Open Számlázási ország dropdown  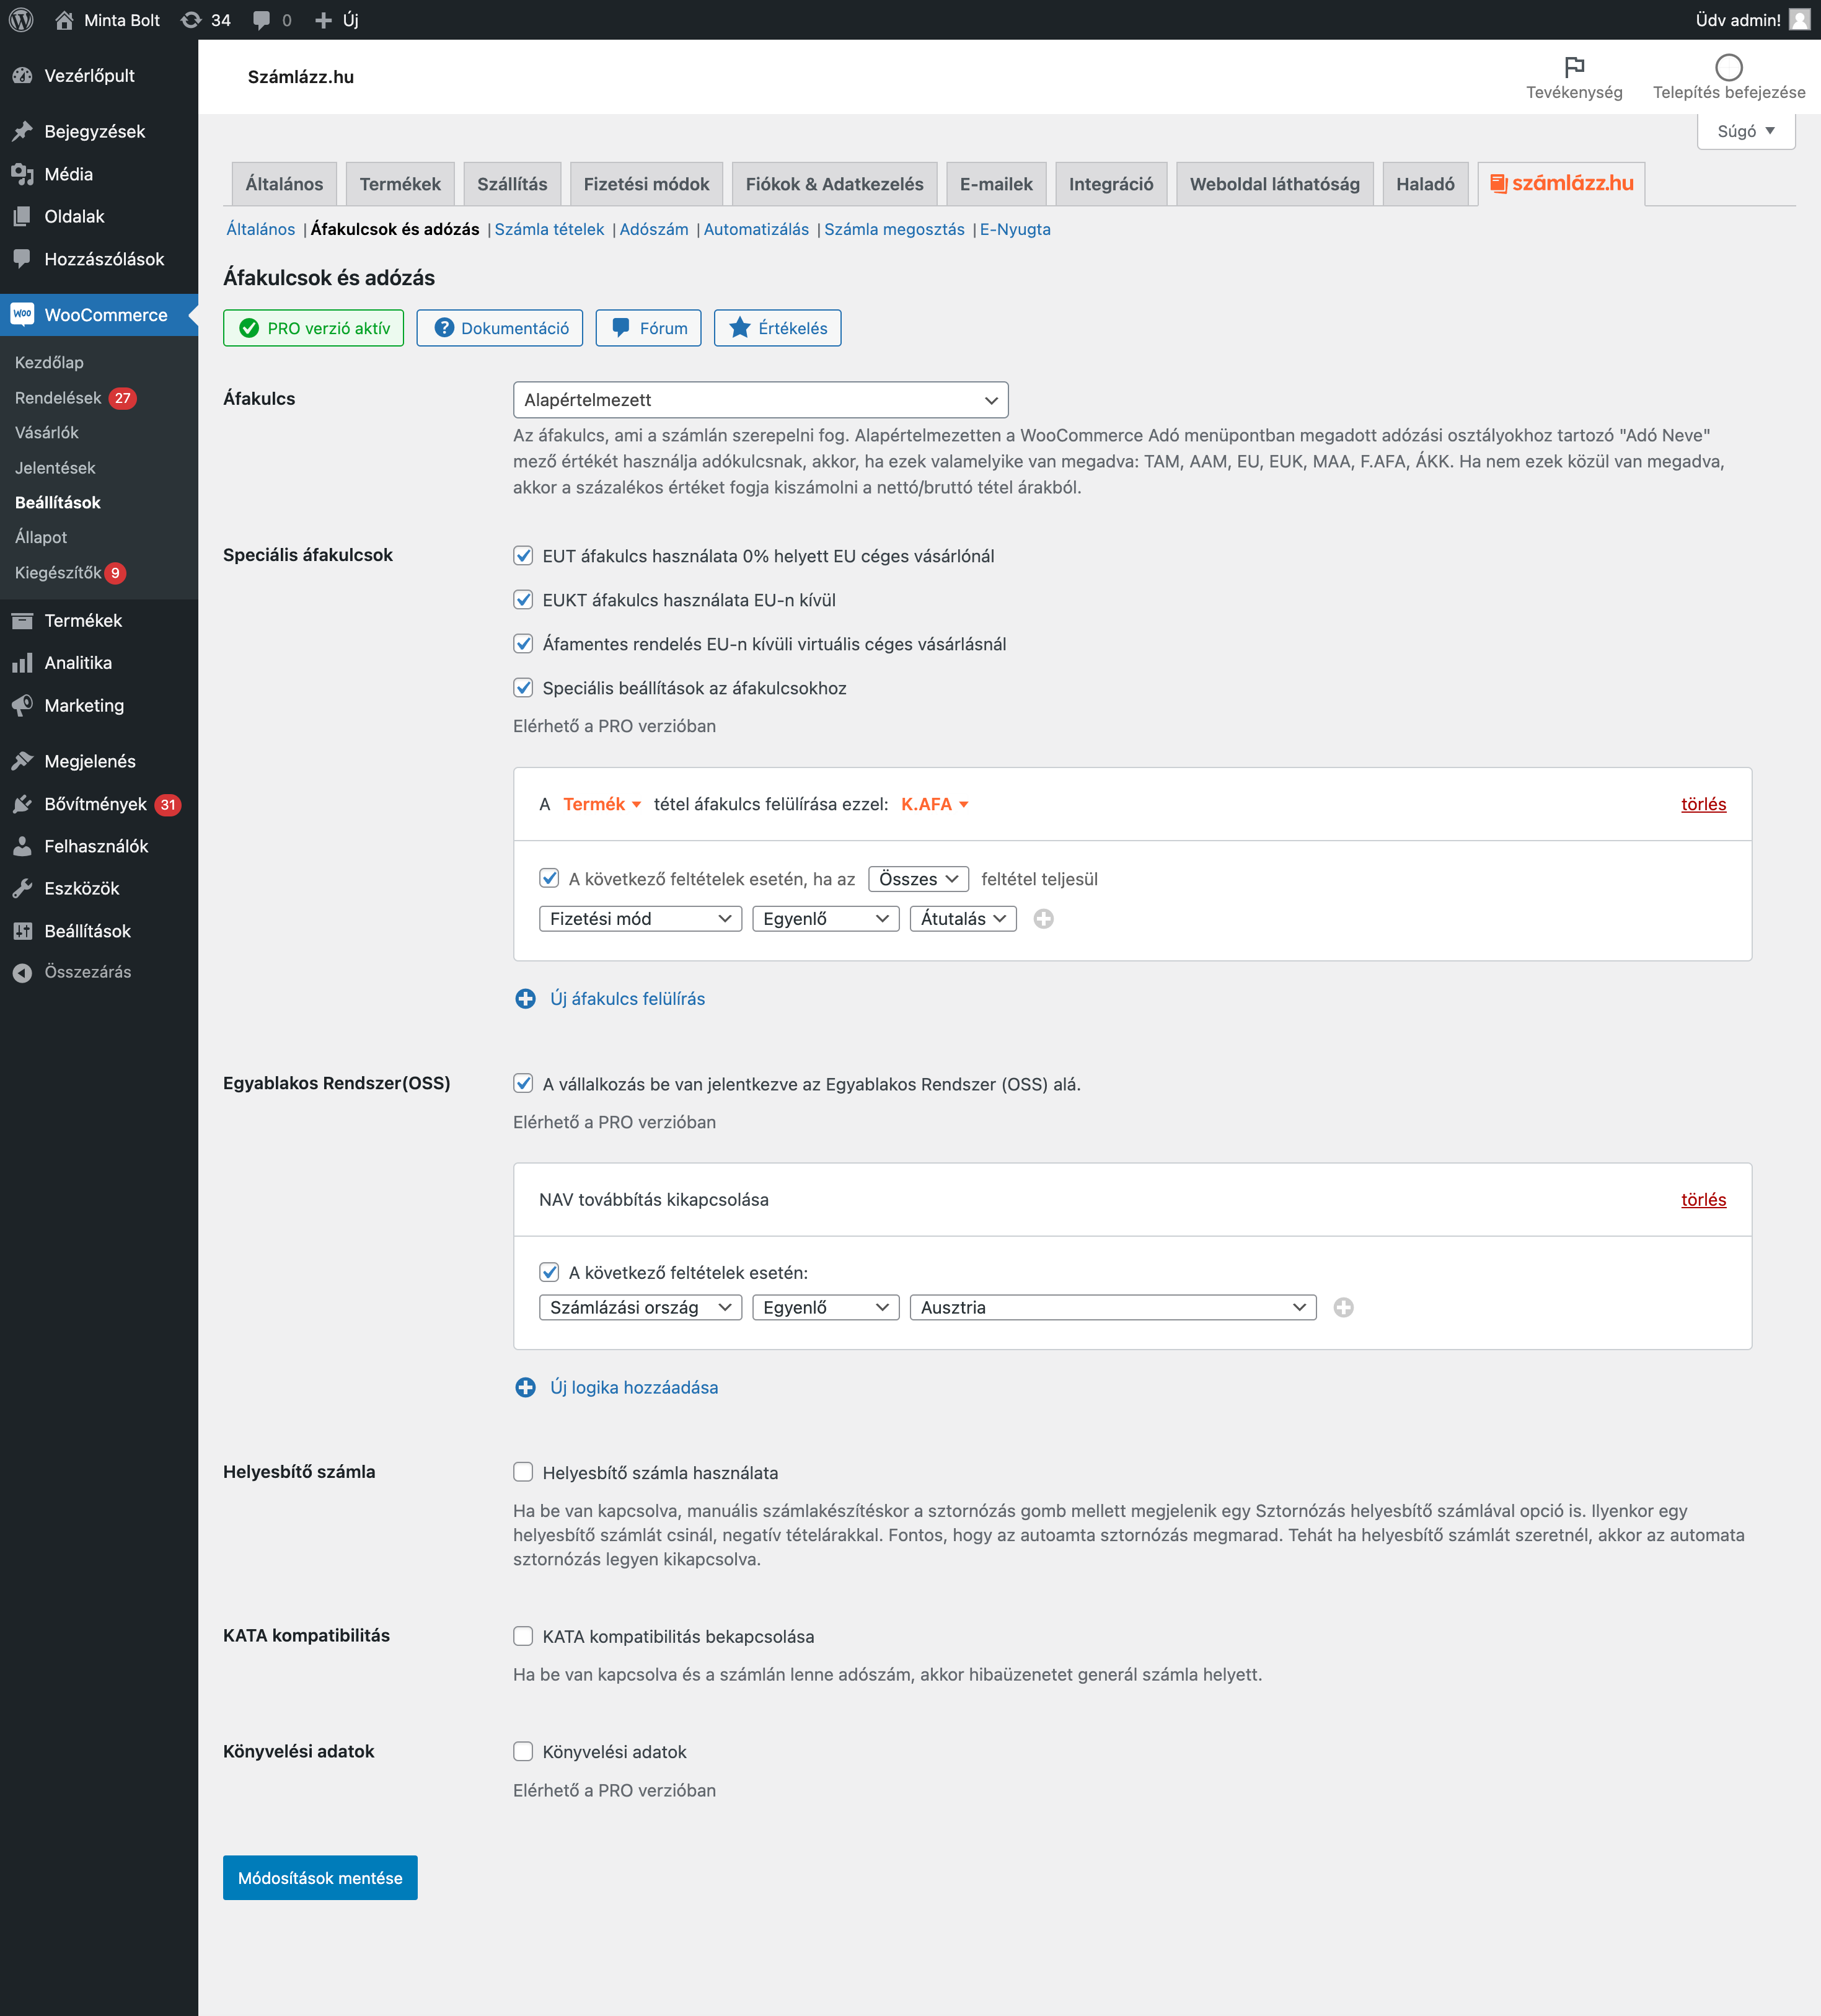coord(640,1308)
